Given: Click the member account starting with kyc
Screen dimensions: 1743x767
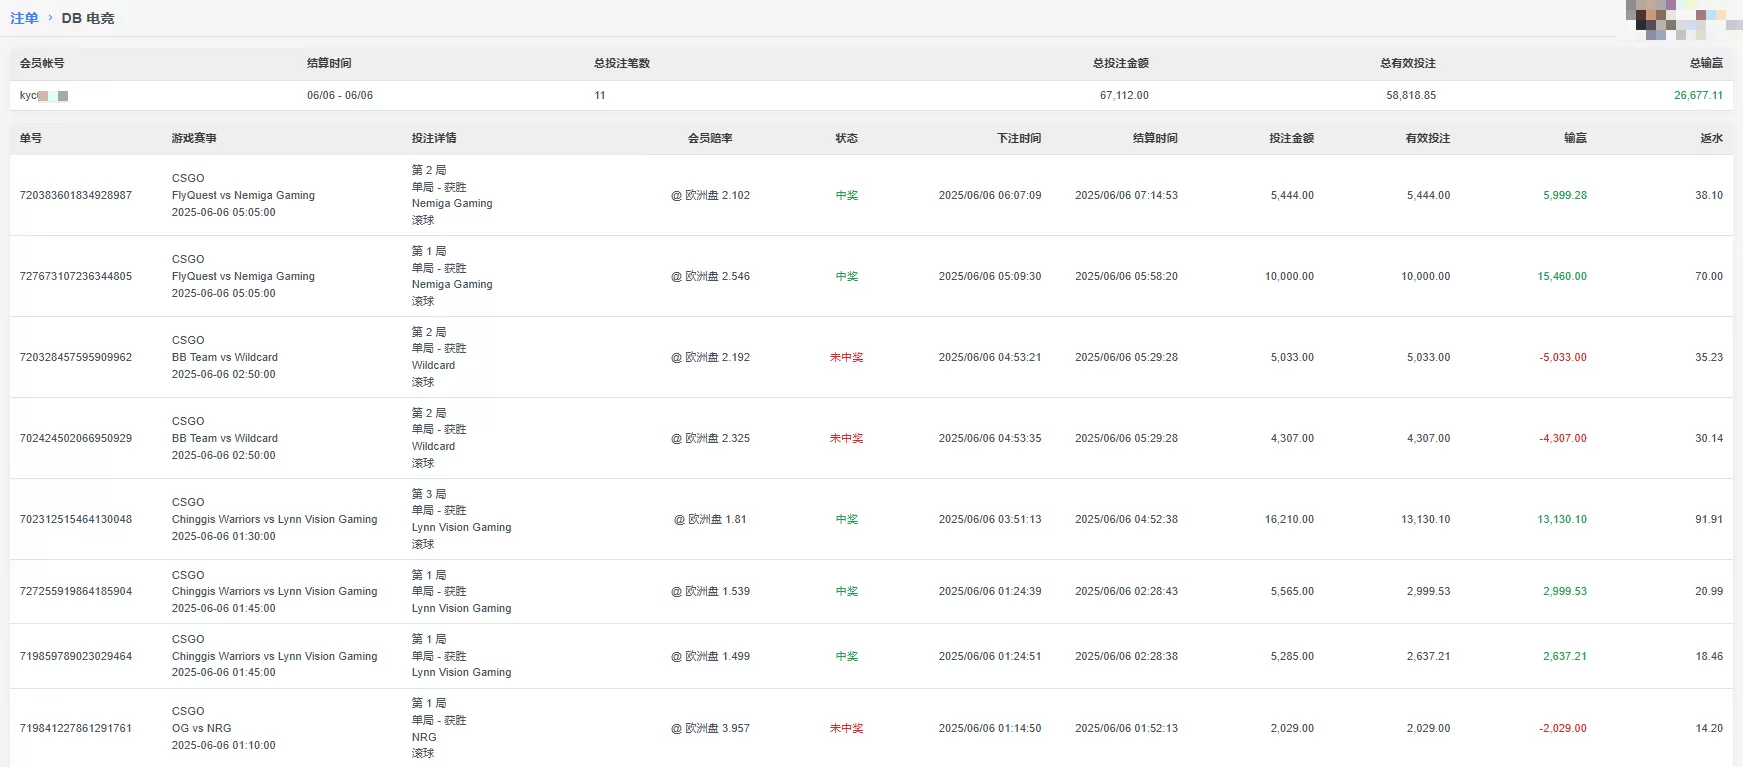Looking at the screenshot, I should click(44, 96).
